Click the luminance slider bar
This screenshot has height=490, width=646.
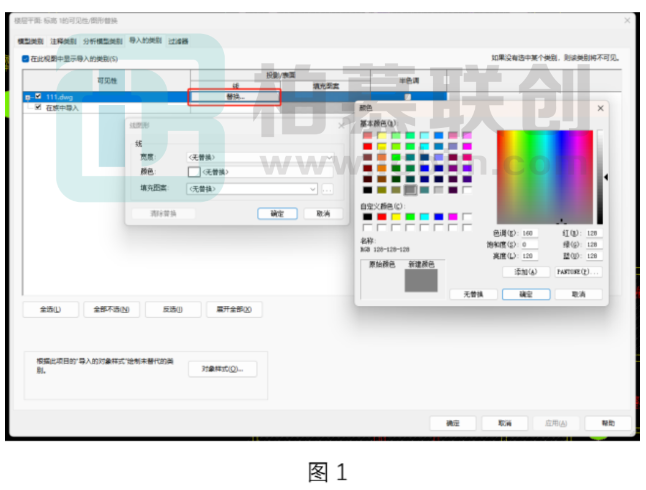point(600,177)
